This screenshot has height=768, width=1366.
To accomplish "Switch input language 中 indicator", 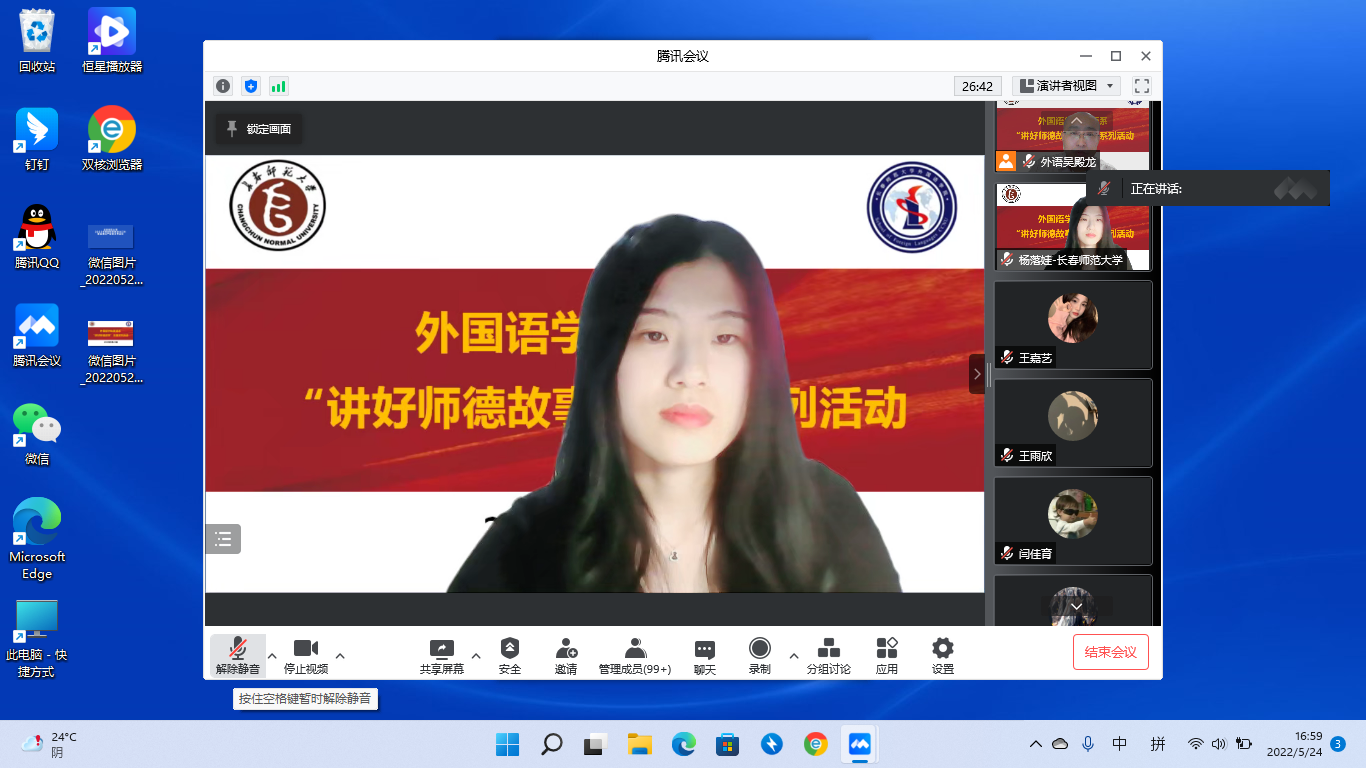I will pyautogui.click(x=1120, y=744).
